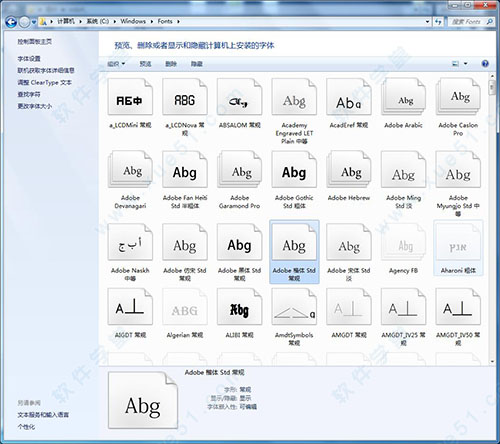Open the address bar history dropdown
The image size is (500, 444).
point(428,22)
